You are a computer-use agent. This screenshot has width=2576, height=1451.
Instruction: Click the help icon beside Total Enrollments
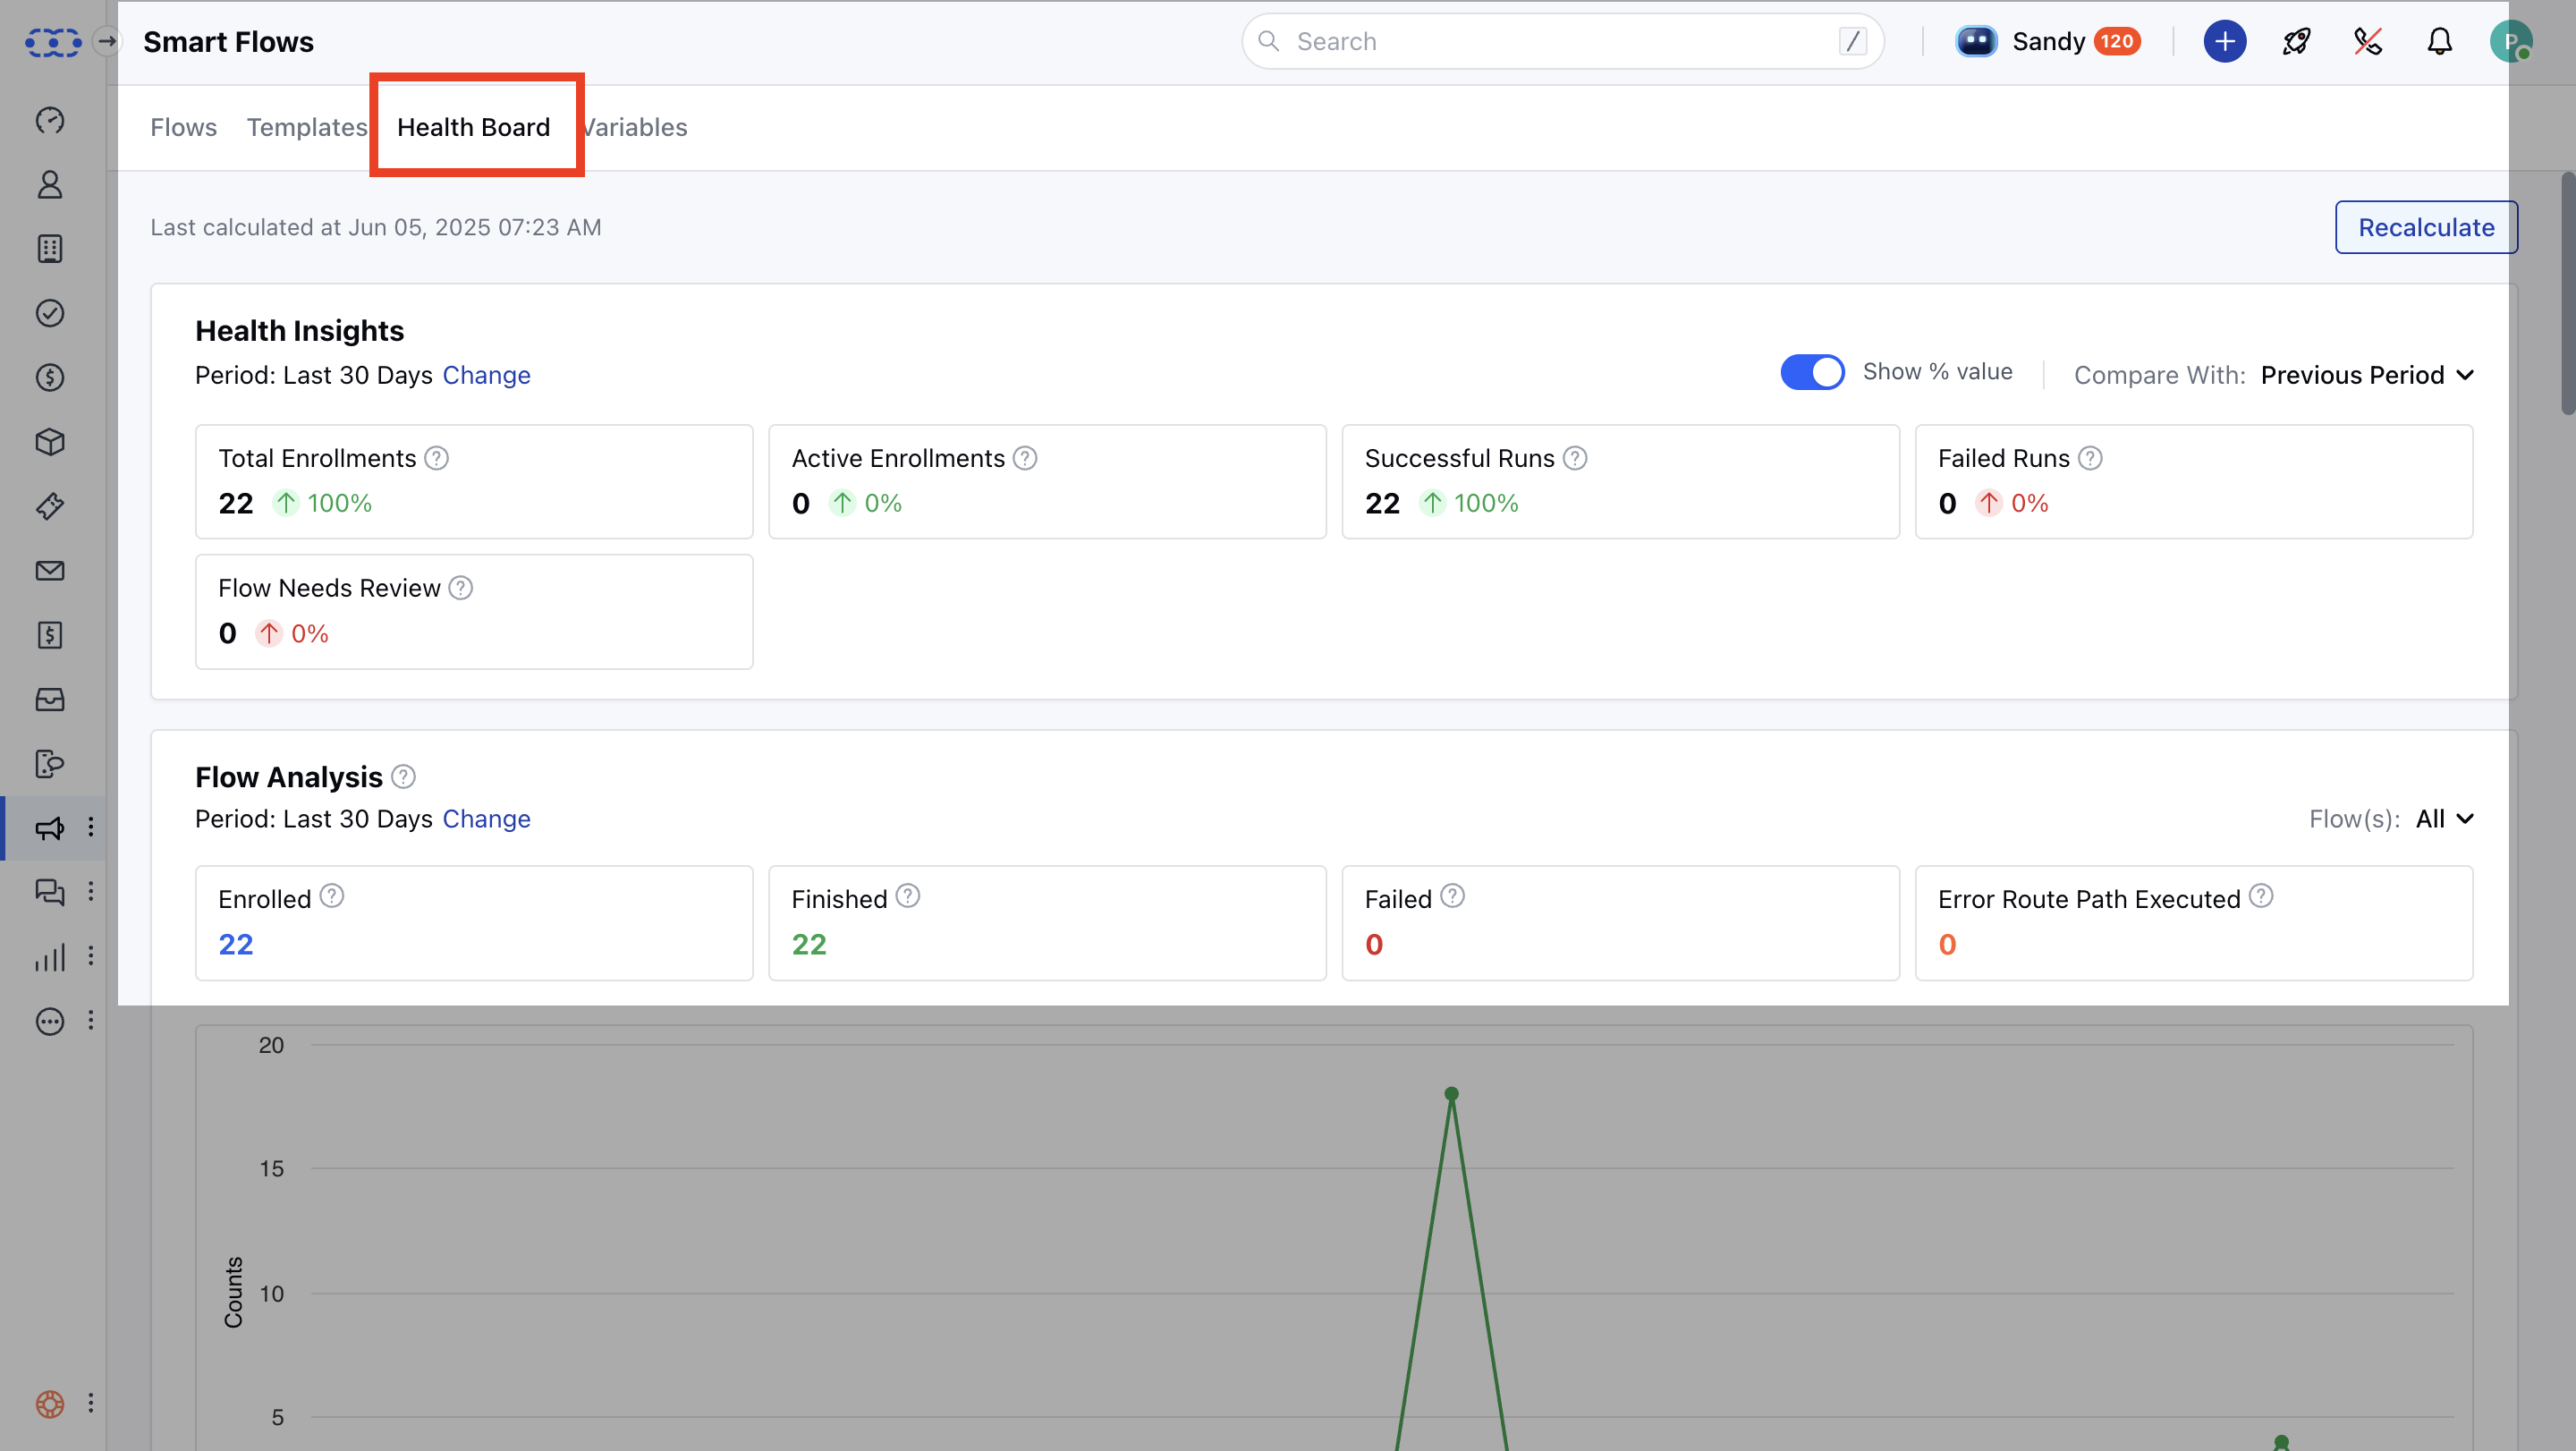436,458
